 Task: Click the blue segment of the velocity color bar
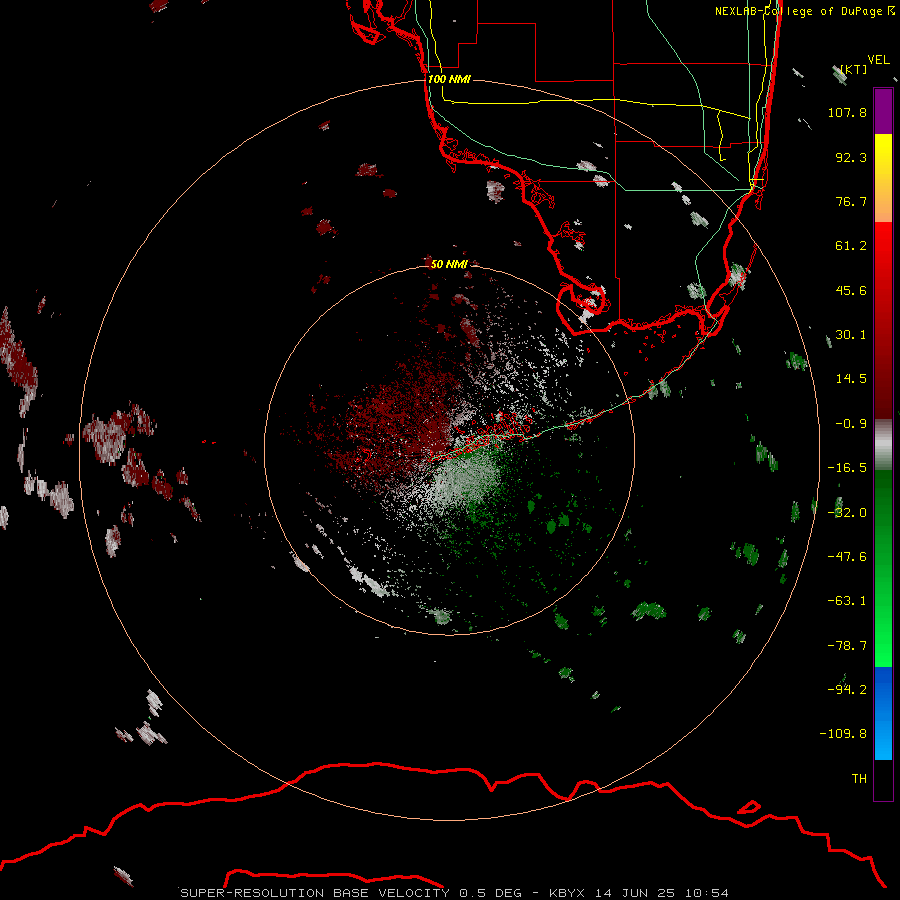tap(883, 713)
